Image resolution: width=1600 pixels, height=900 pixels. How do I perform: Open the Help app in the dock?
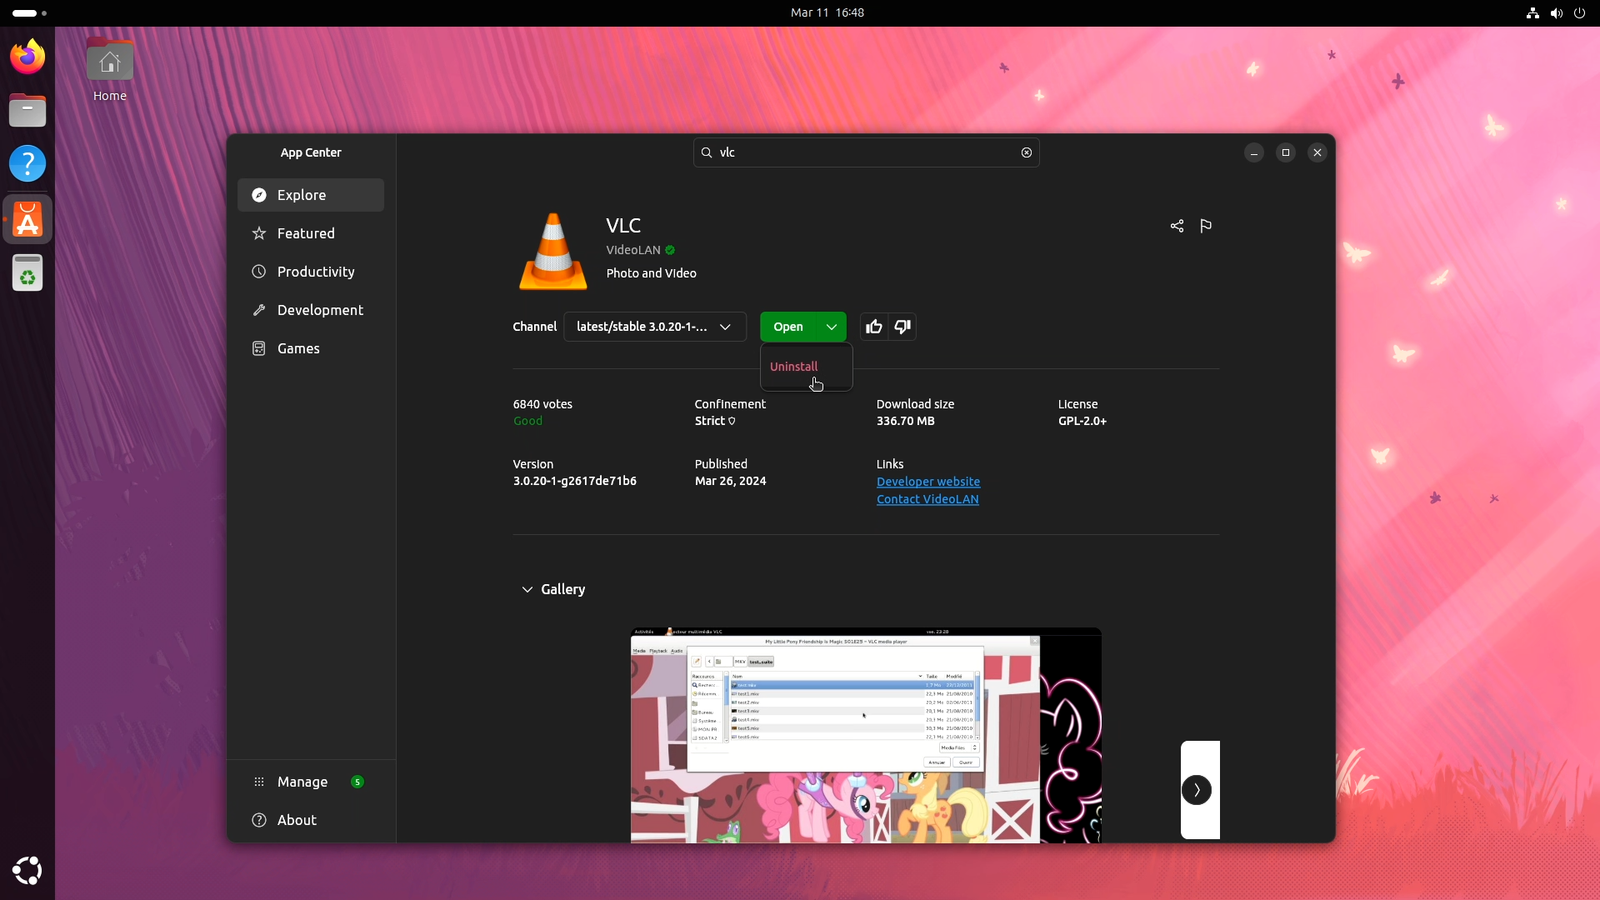pos(27,163)
